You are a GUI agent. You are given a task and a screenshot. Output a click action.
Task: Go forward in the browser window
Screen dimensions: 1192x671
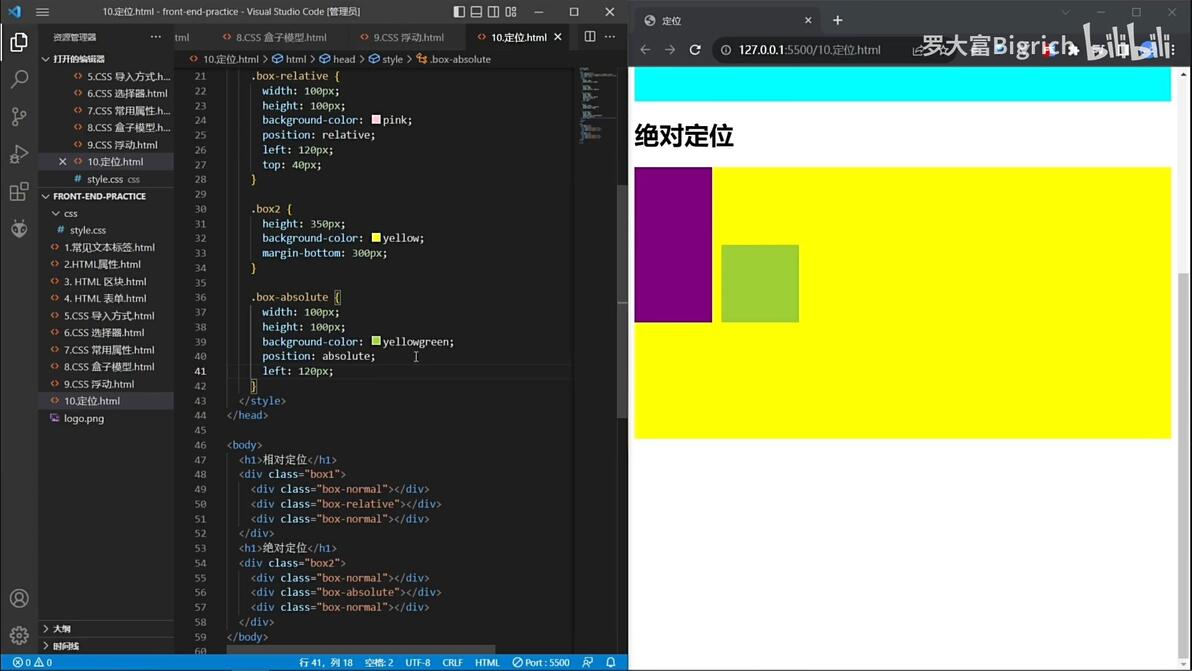coord(670,49)
